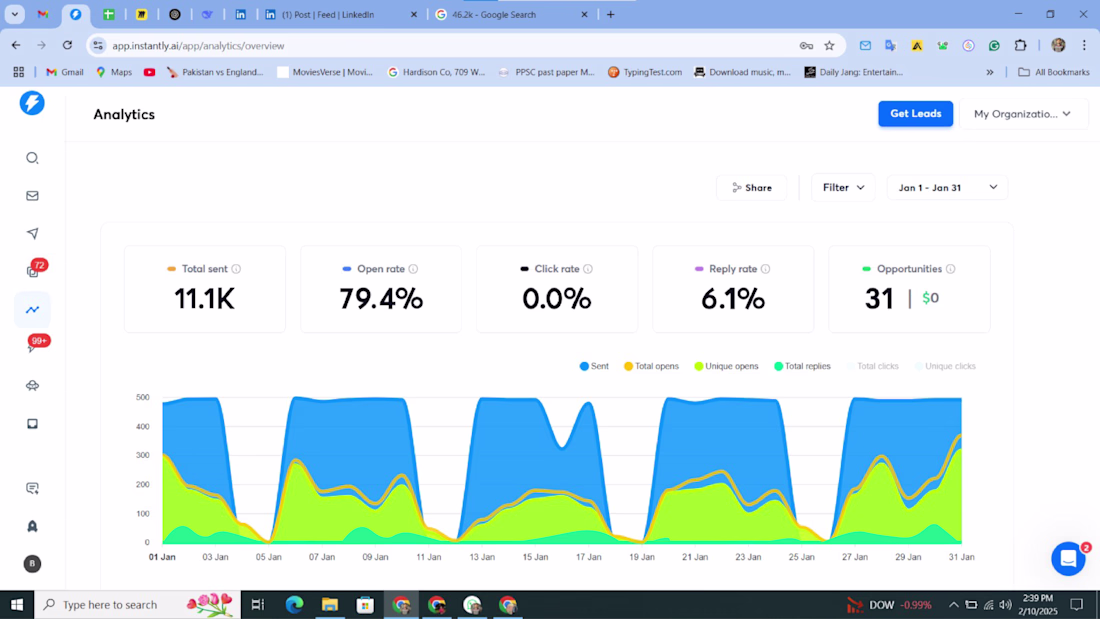Viewport: 1100px width, 619px height.
Task: Open the Filter dropdown
Action: click(x=843, y=187)
